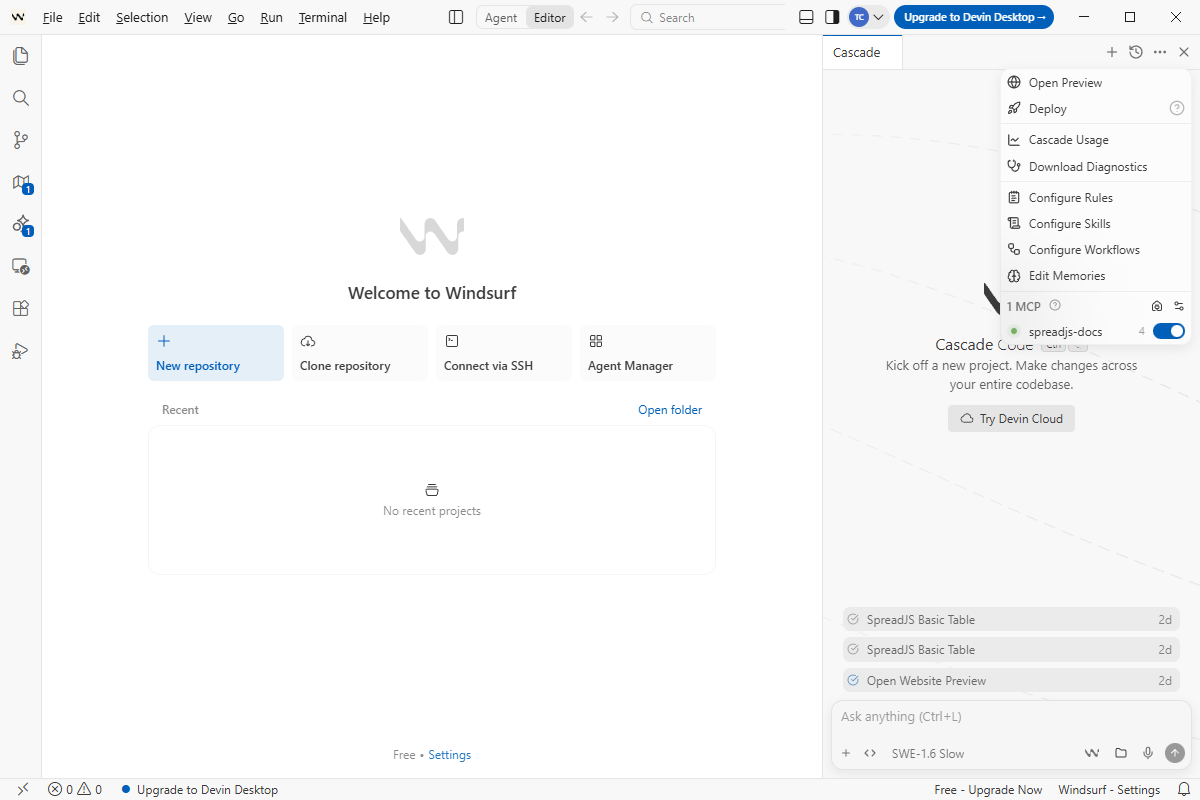1200x800 pixels.
Task: Click the remote window icon in status bar
Action: (23, 790)
